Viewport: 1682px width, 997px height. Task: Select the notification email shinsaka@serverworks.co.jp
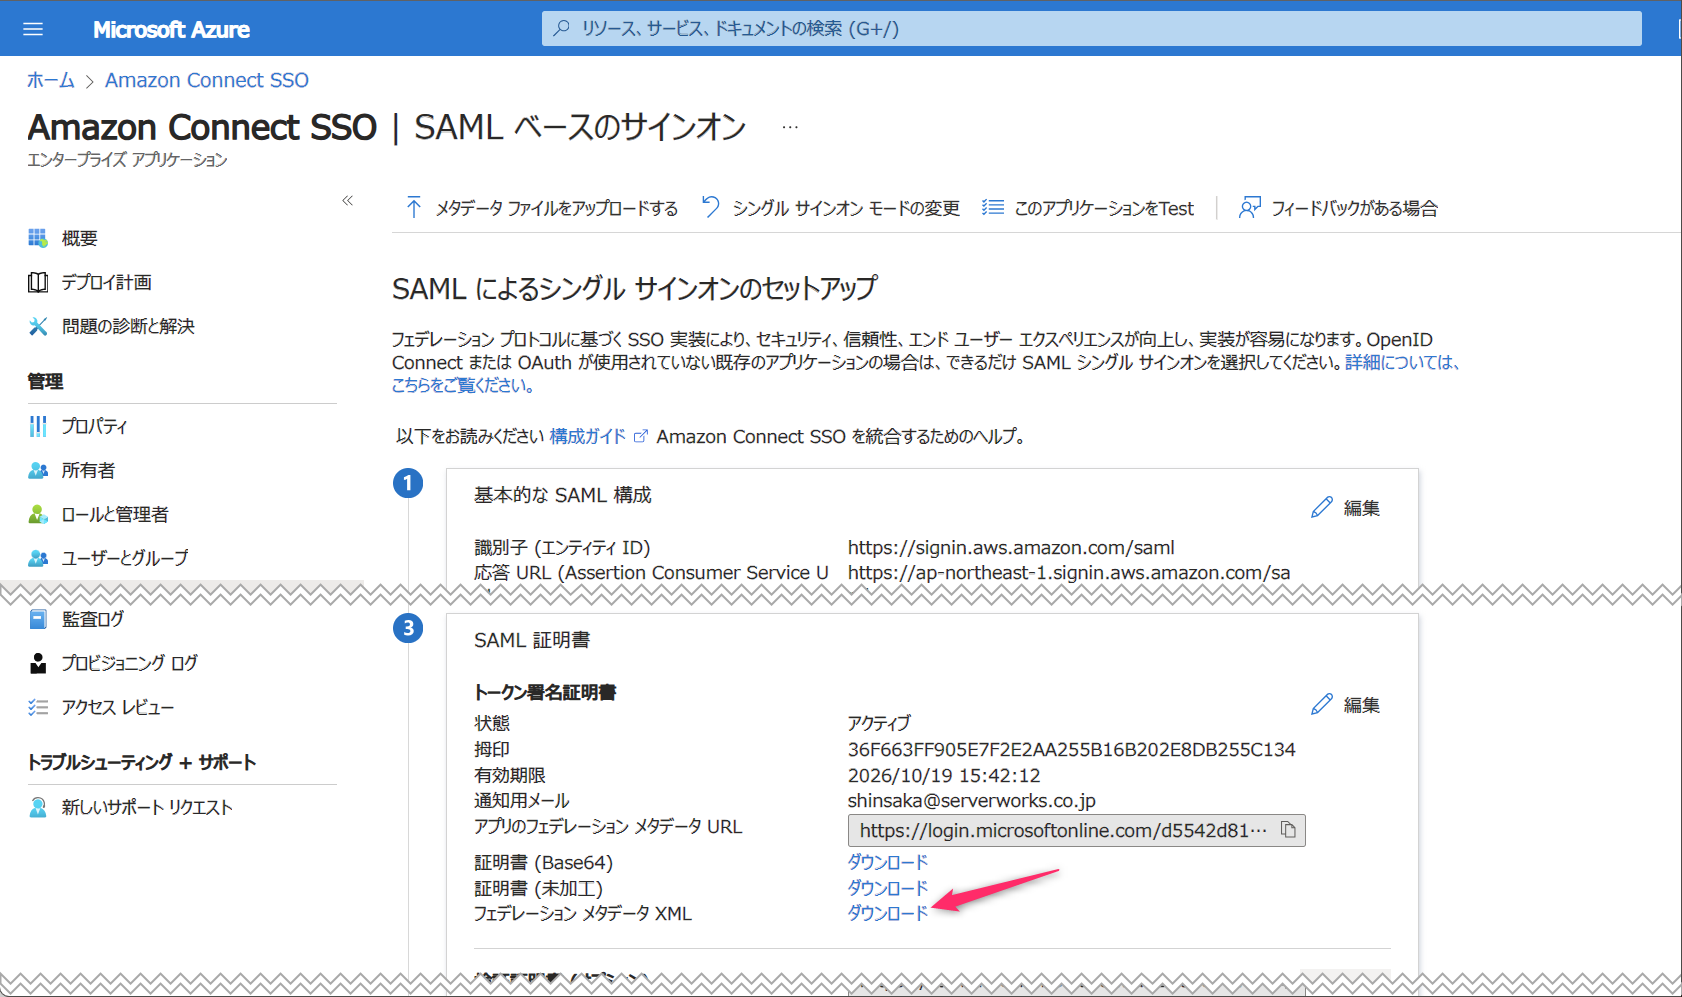[972, 800]
